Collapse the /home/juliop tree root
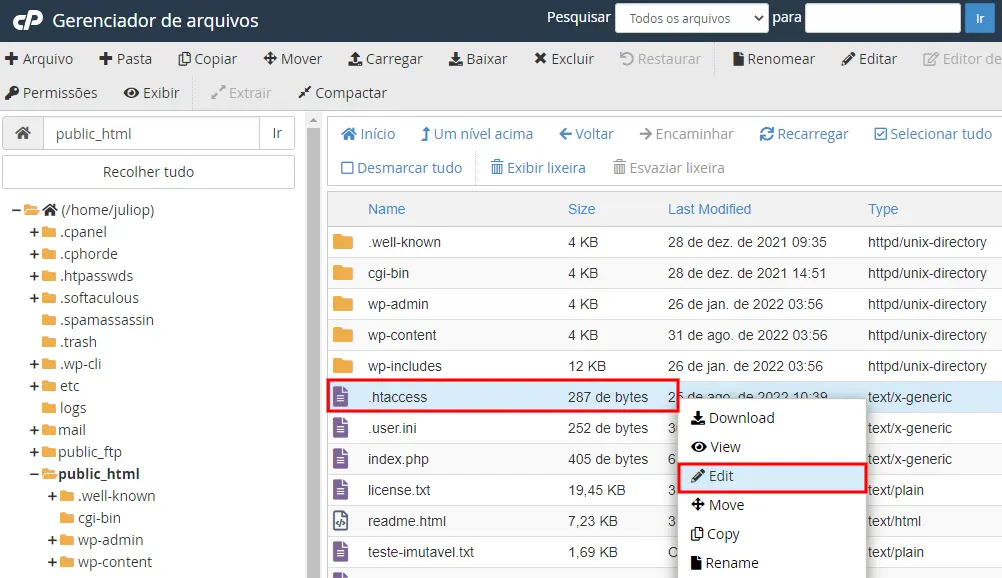1002x578 pixels. (x=16, y=210)
